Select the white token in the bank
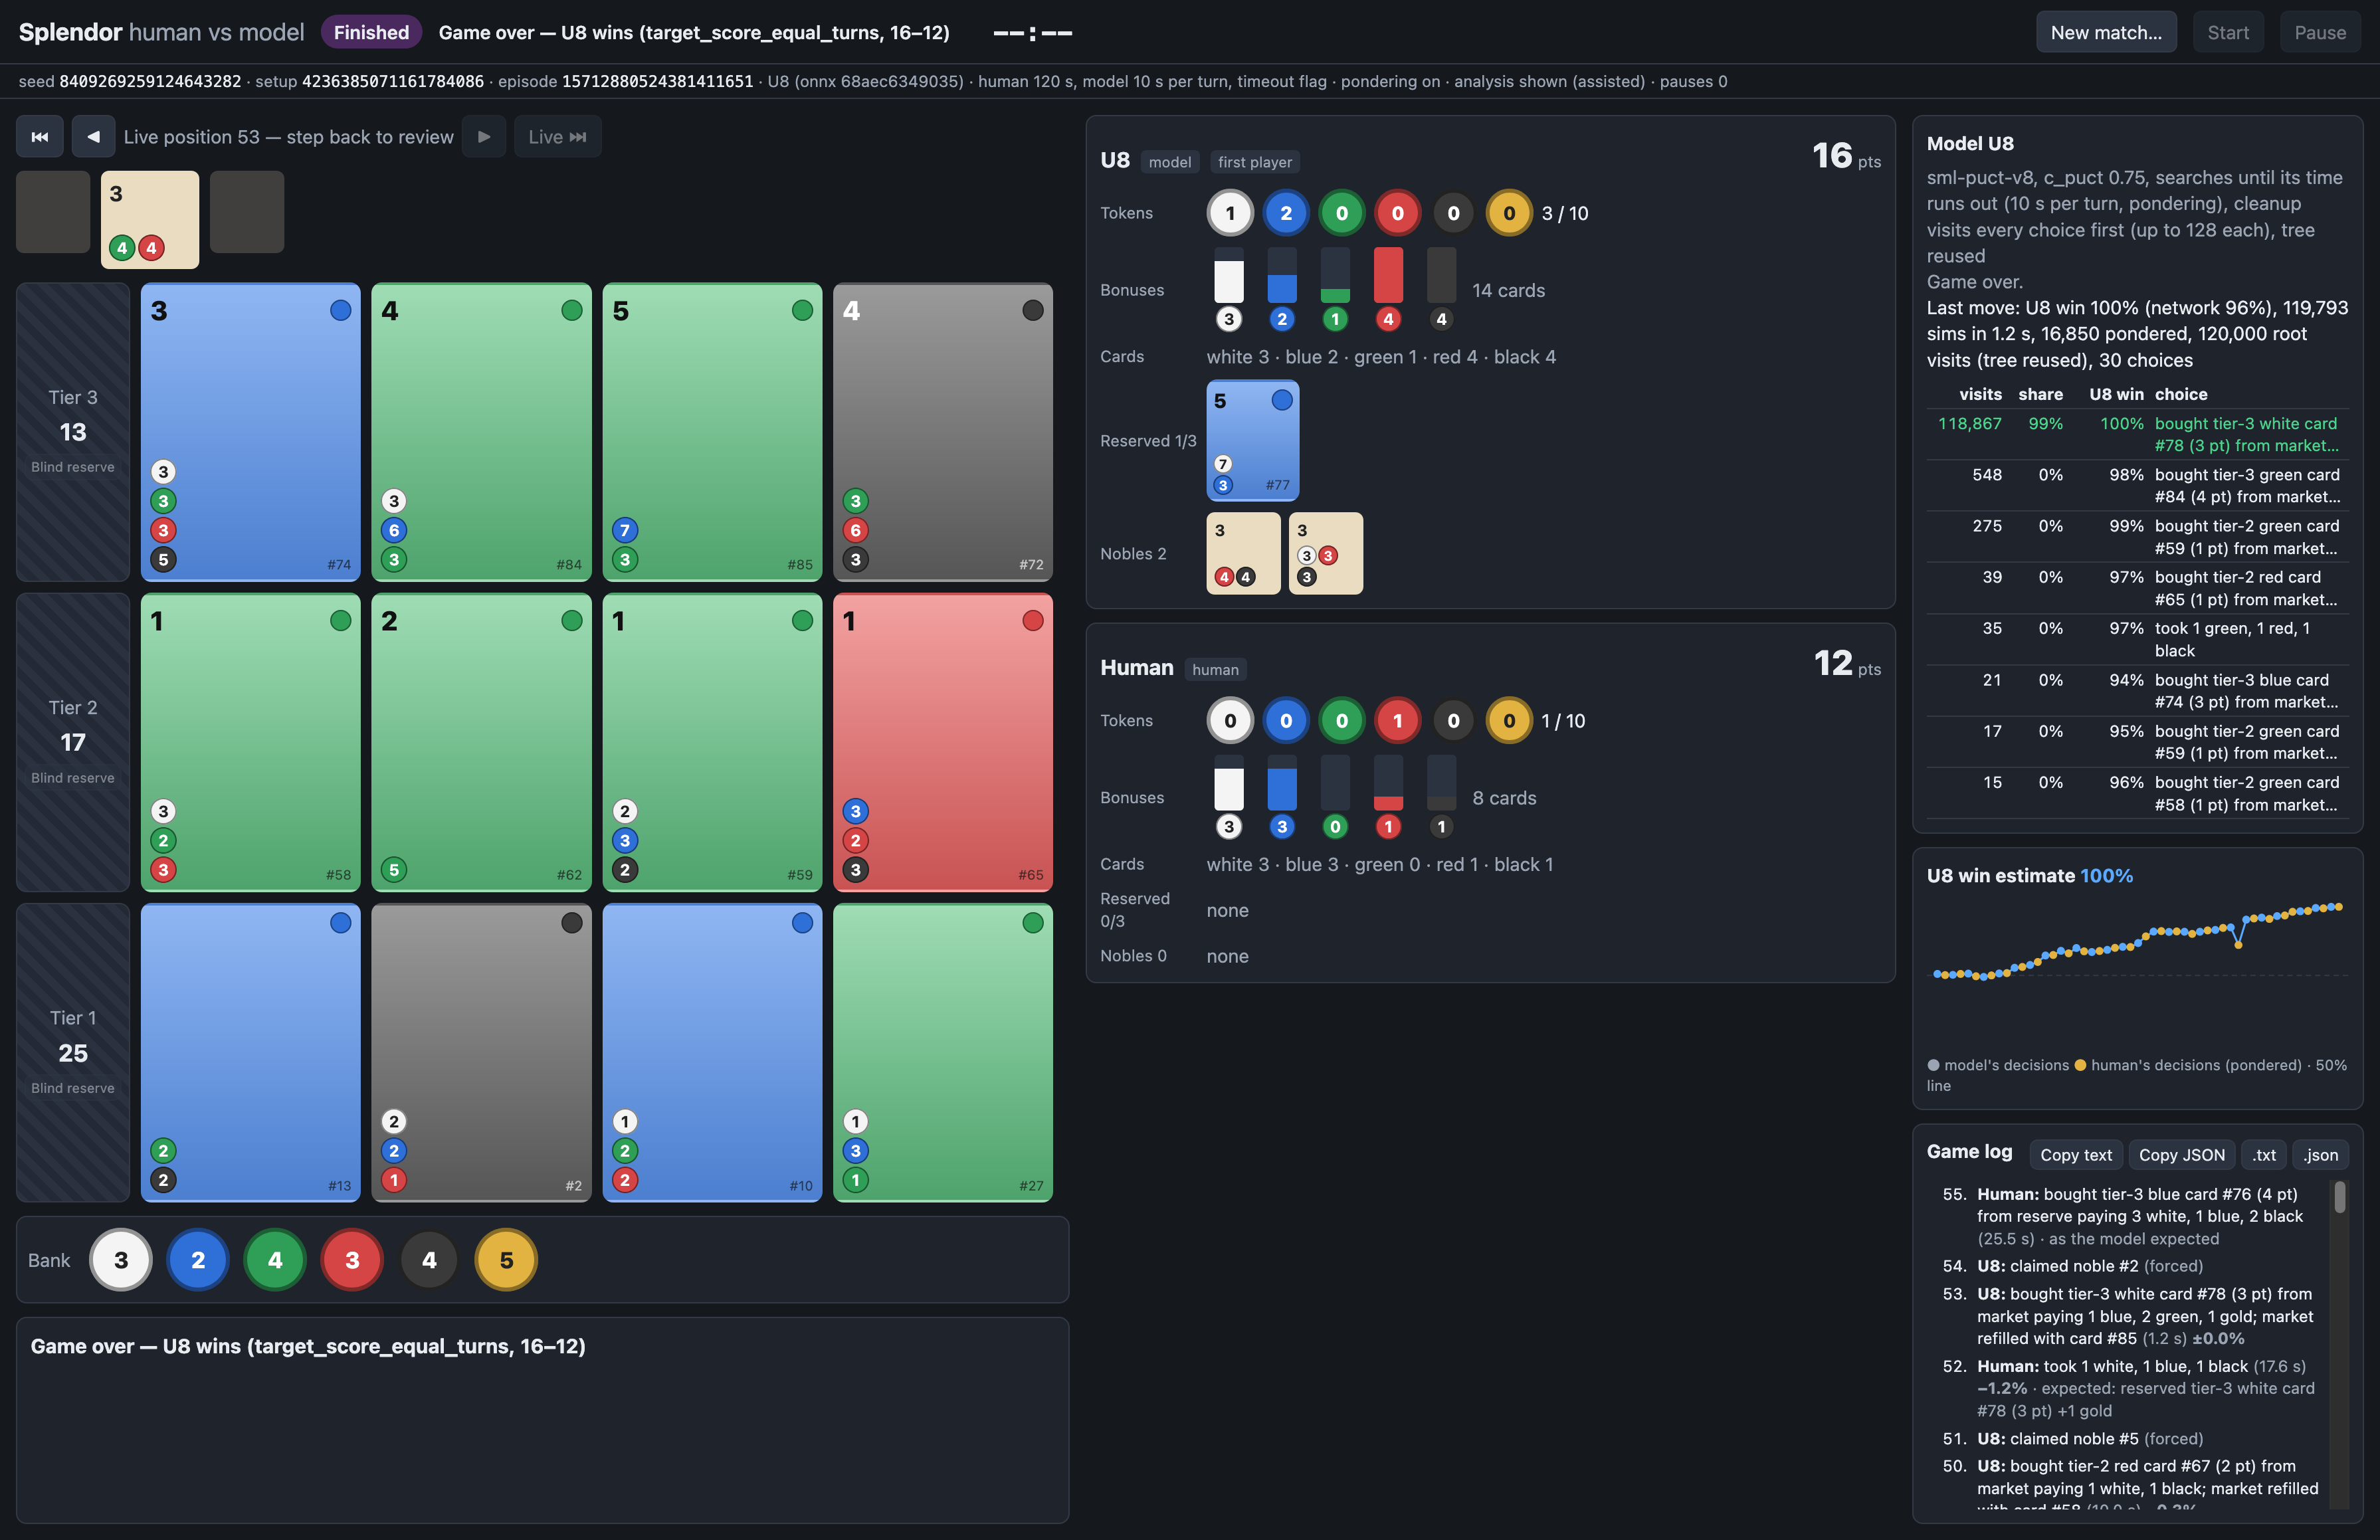 click(121, 1260)
